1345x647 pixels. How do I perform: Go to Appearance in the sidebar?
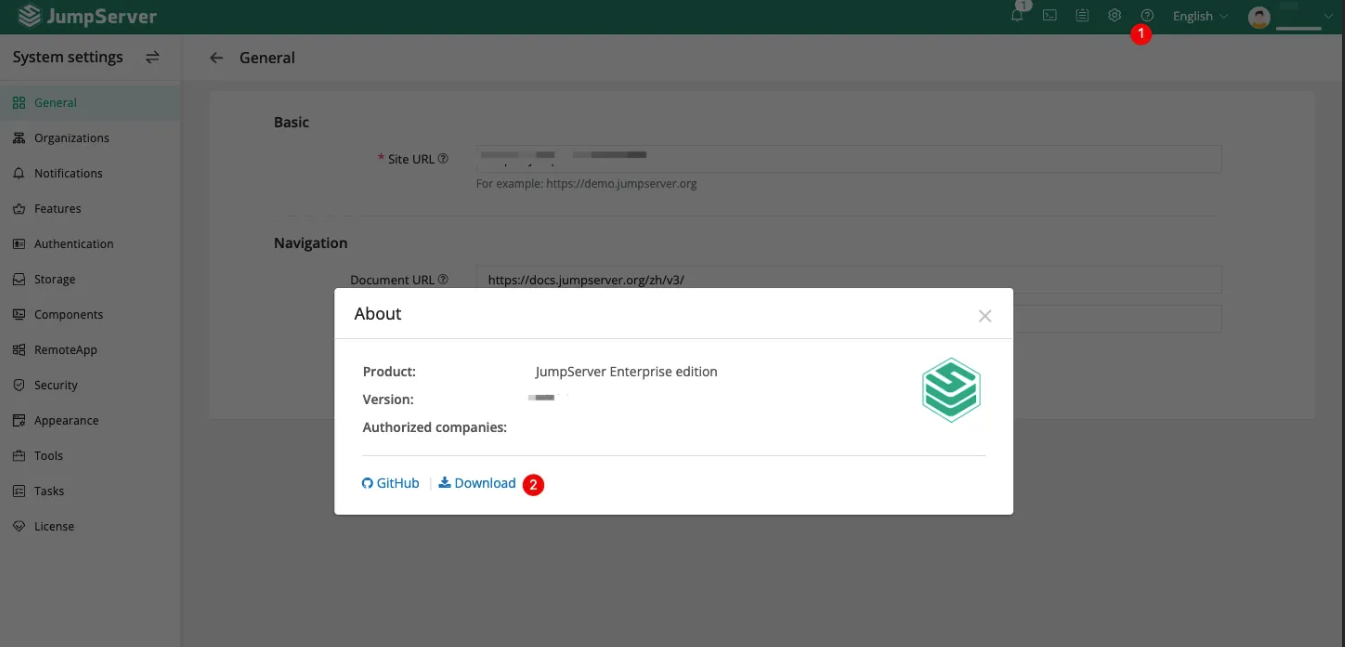coord(90,420)
